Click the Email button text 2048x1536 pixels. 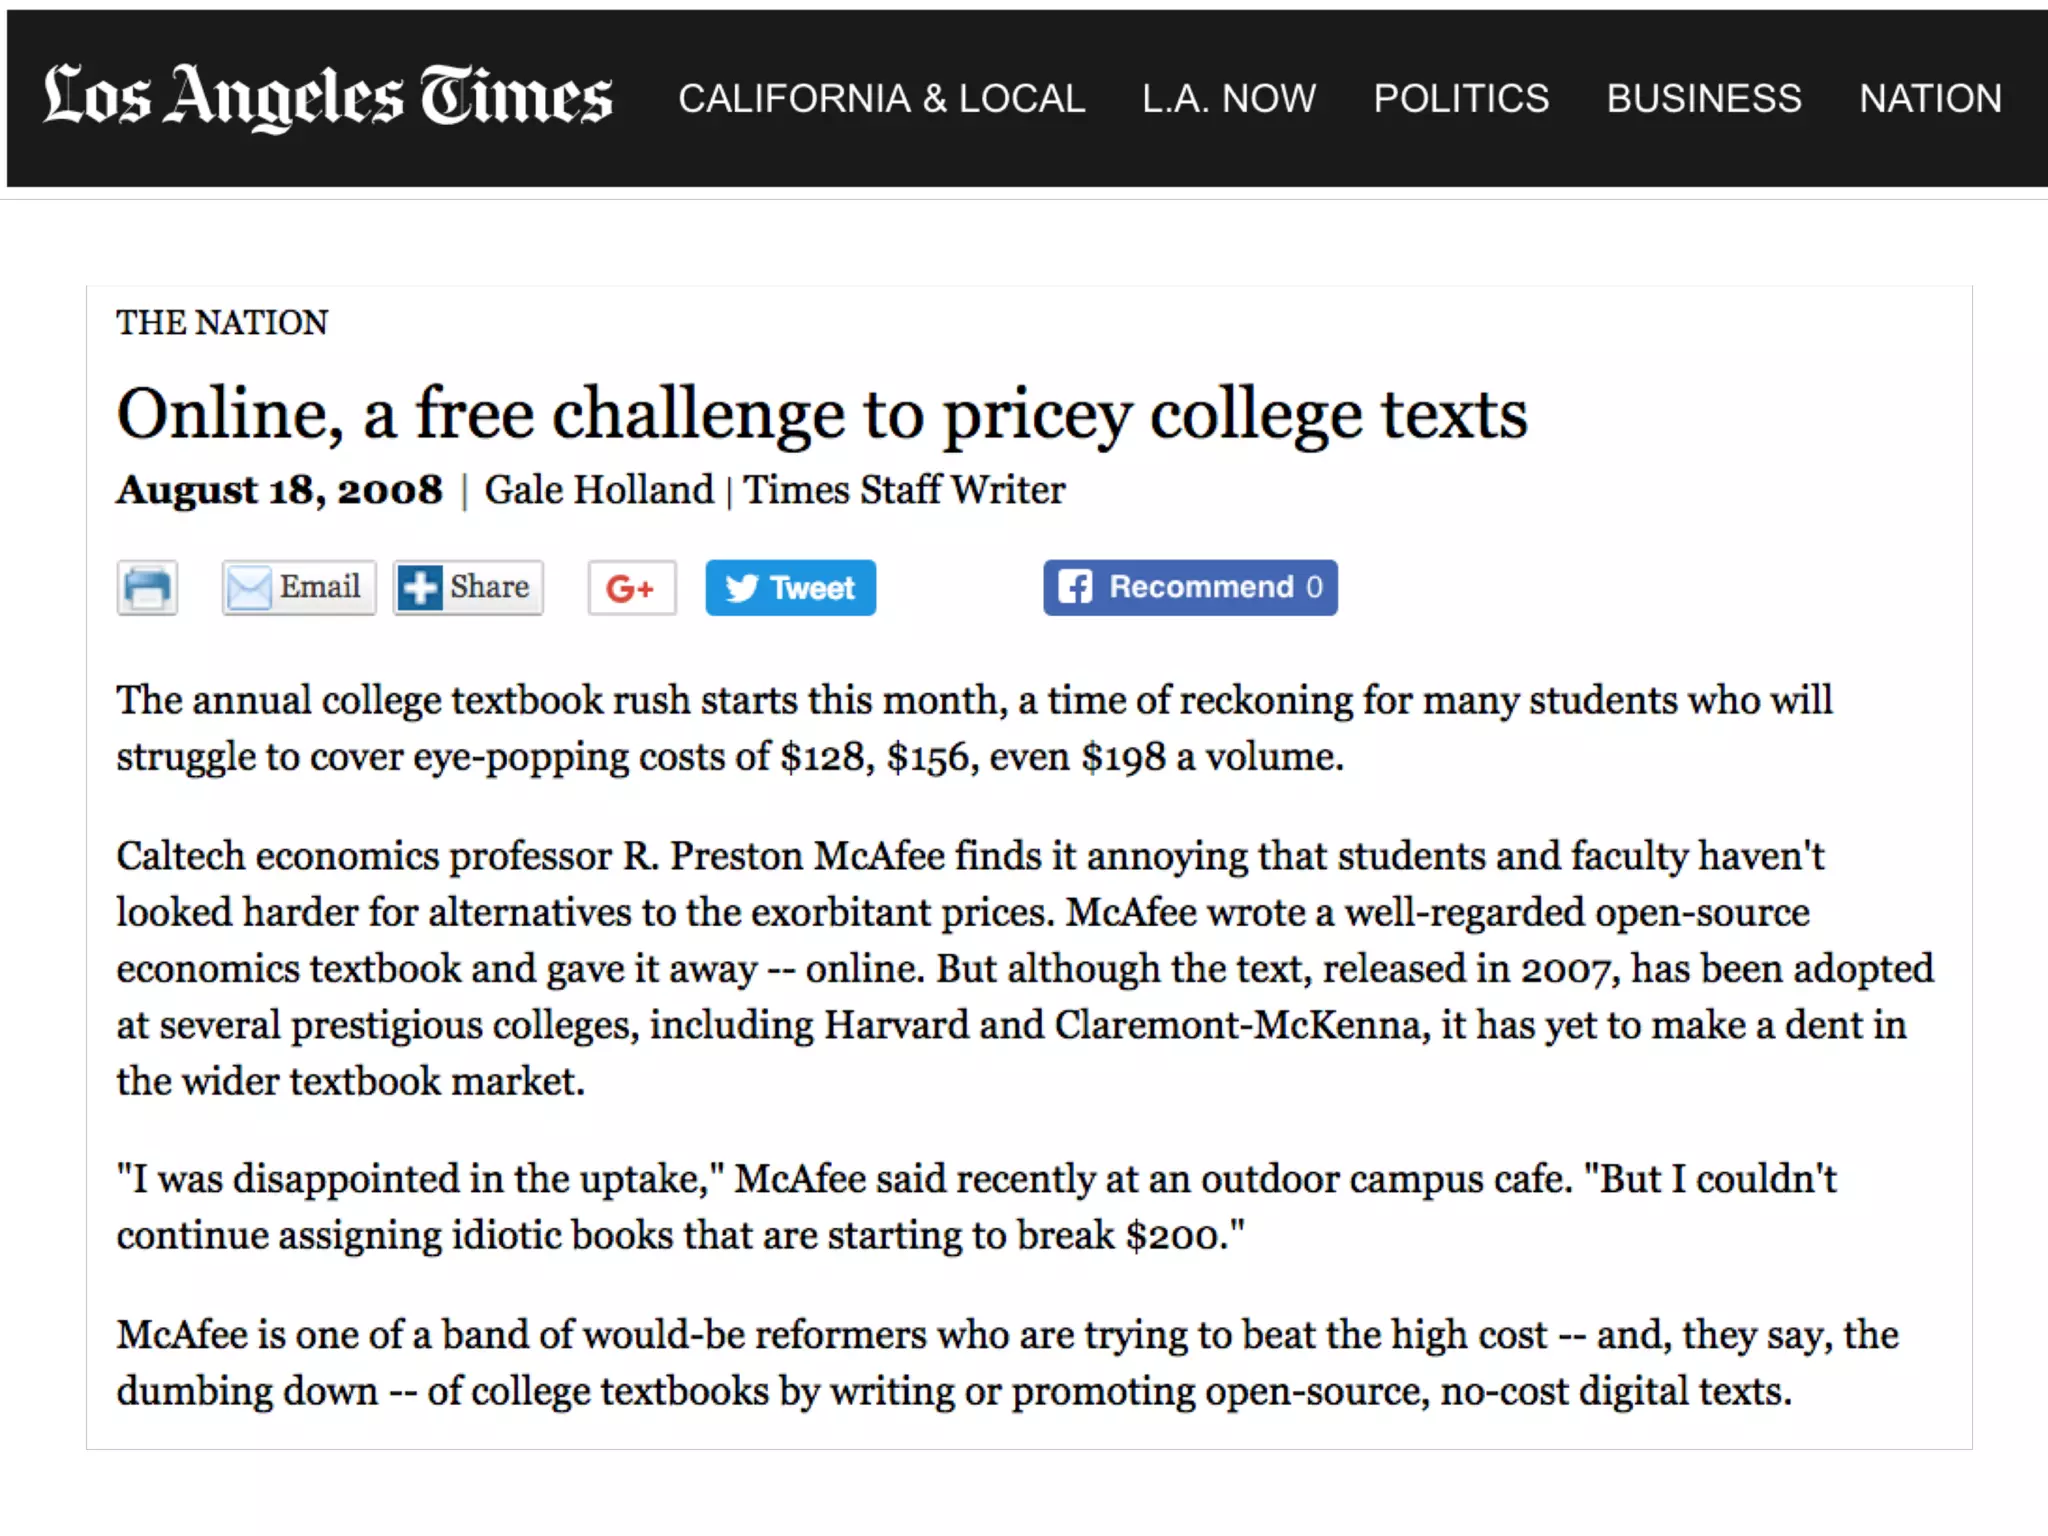pos(320,586)
